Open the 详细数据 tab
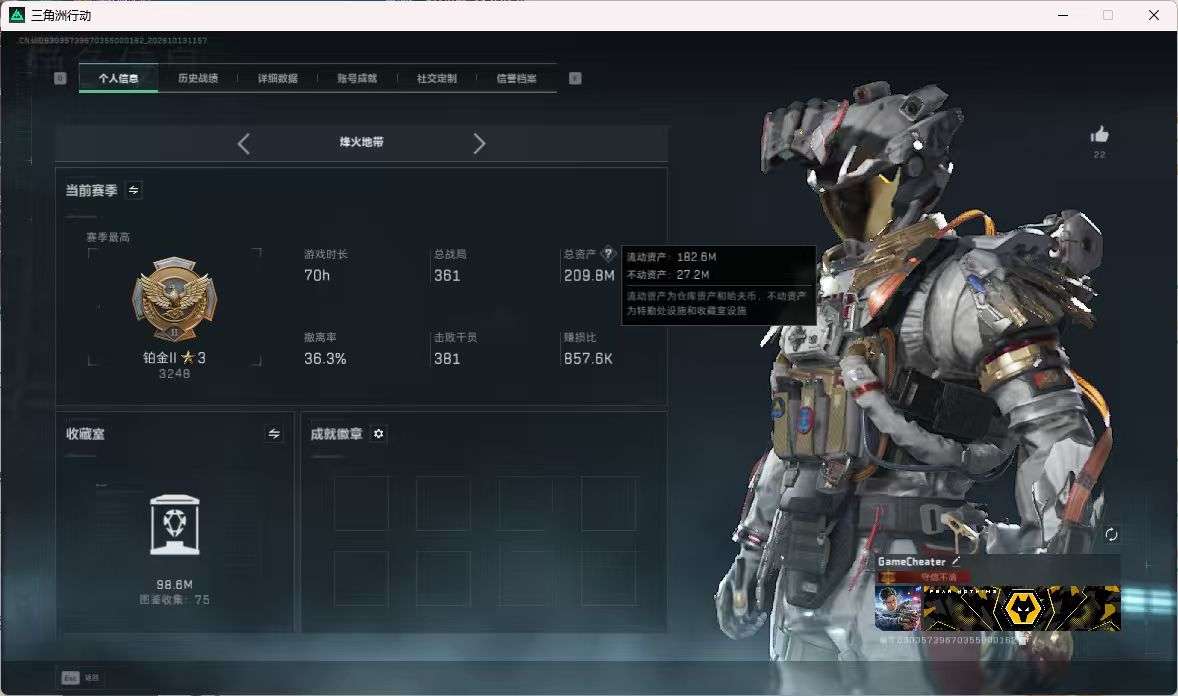1178x696 pixels. pos(277,78)
